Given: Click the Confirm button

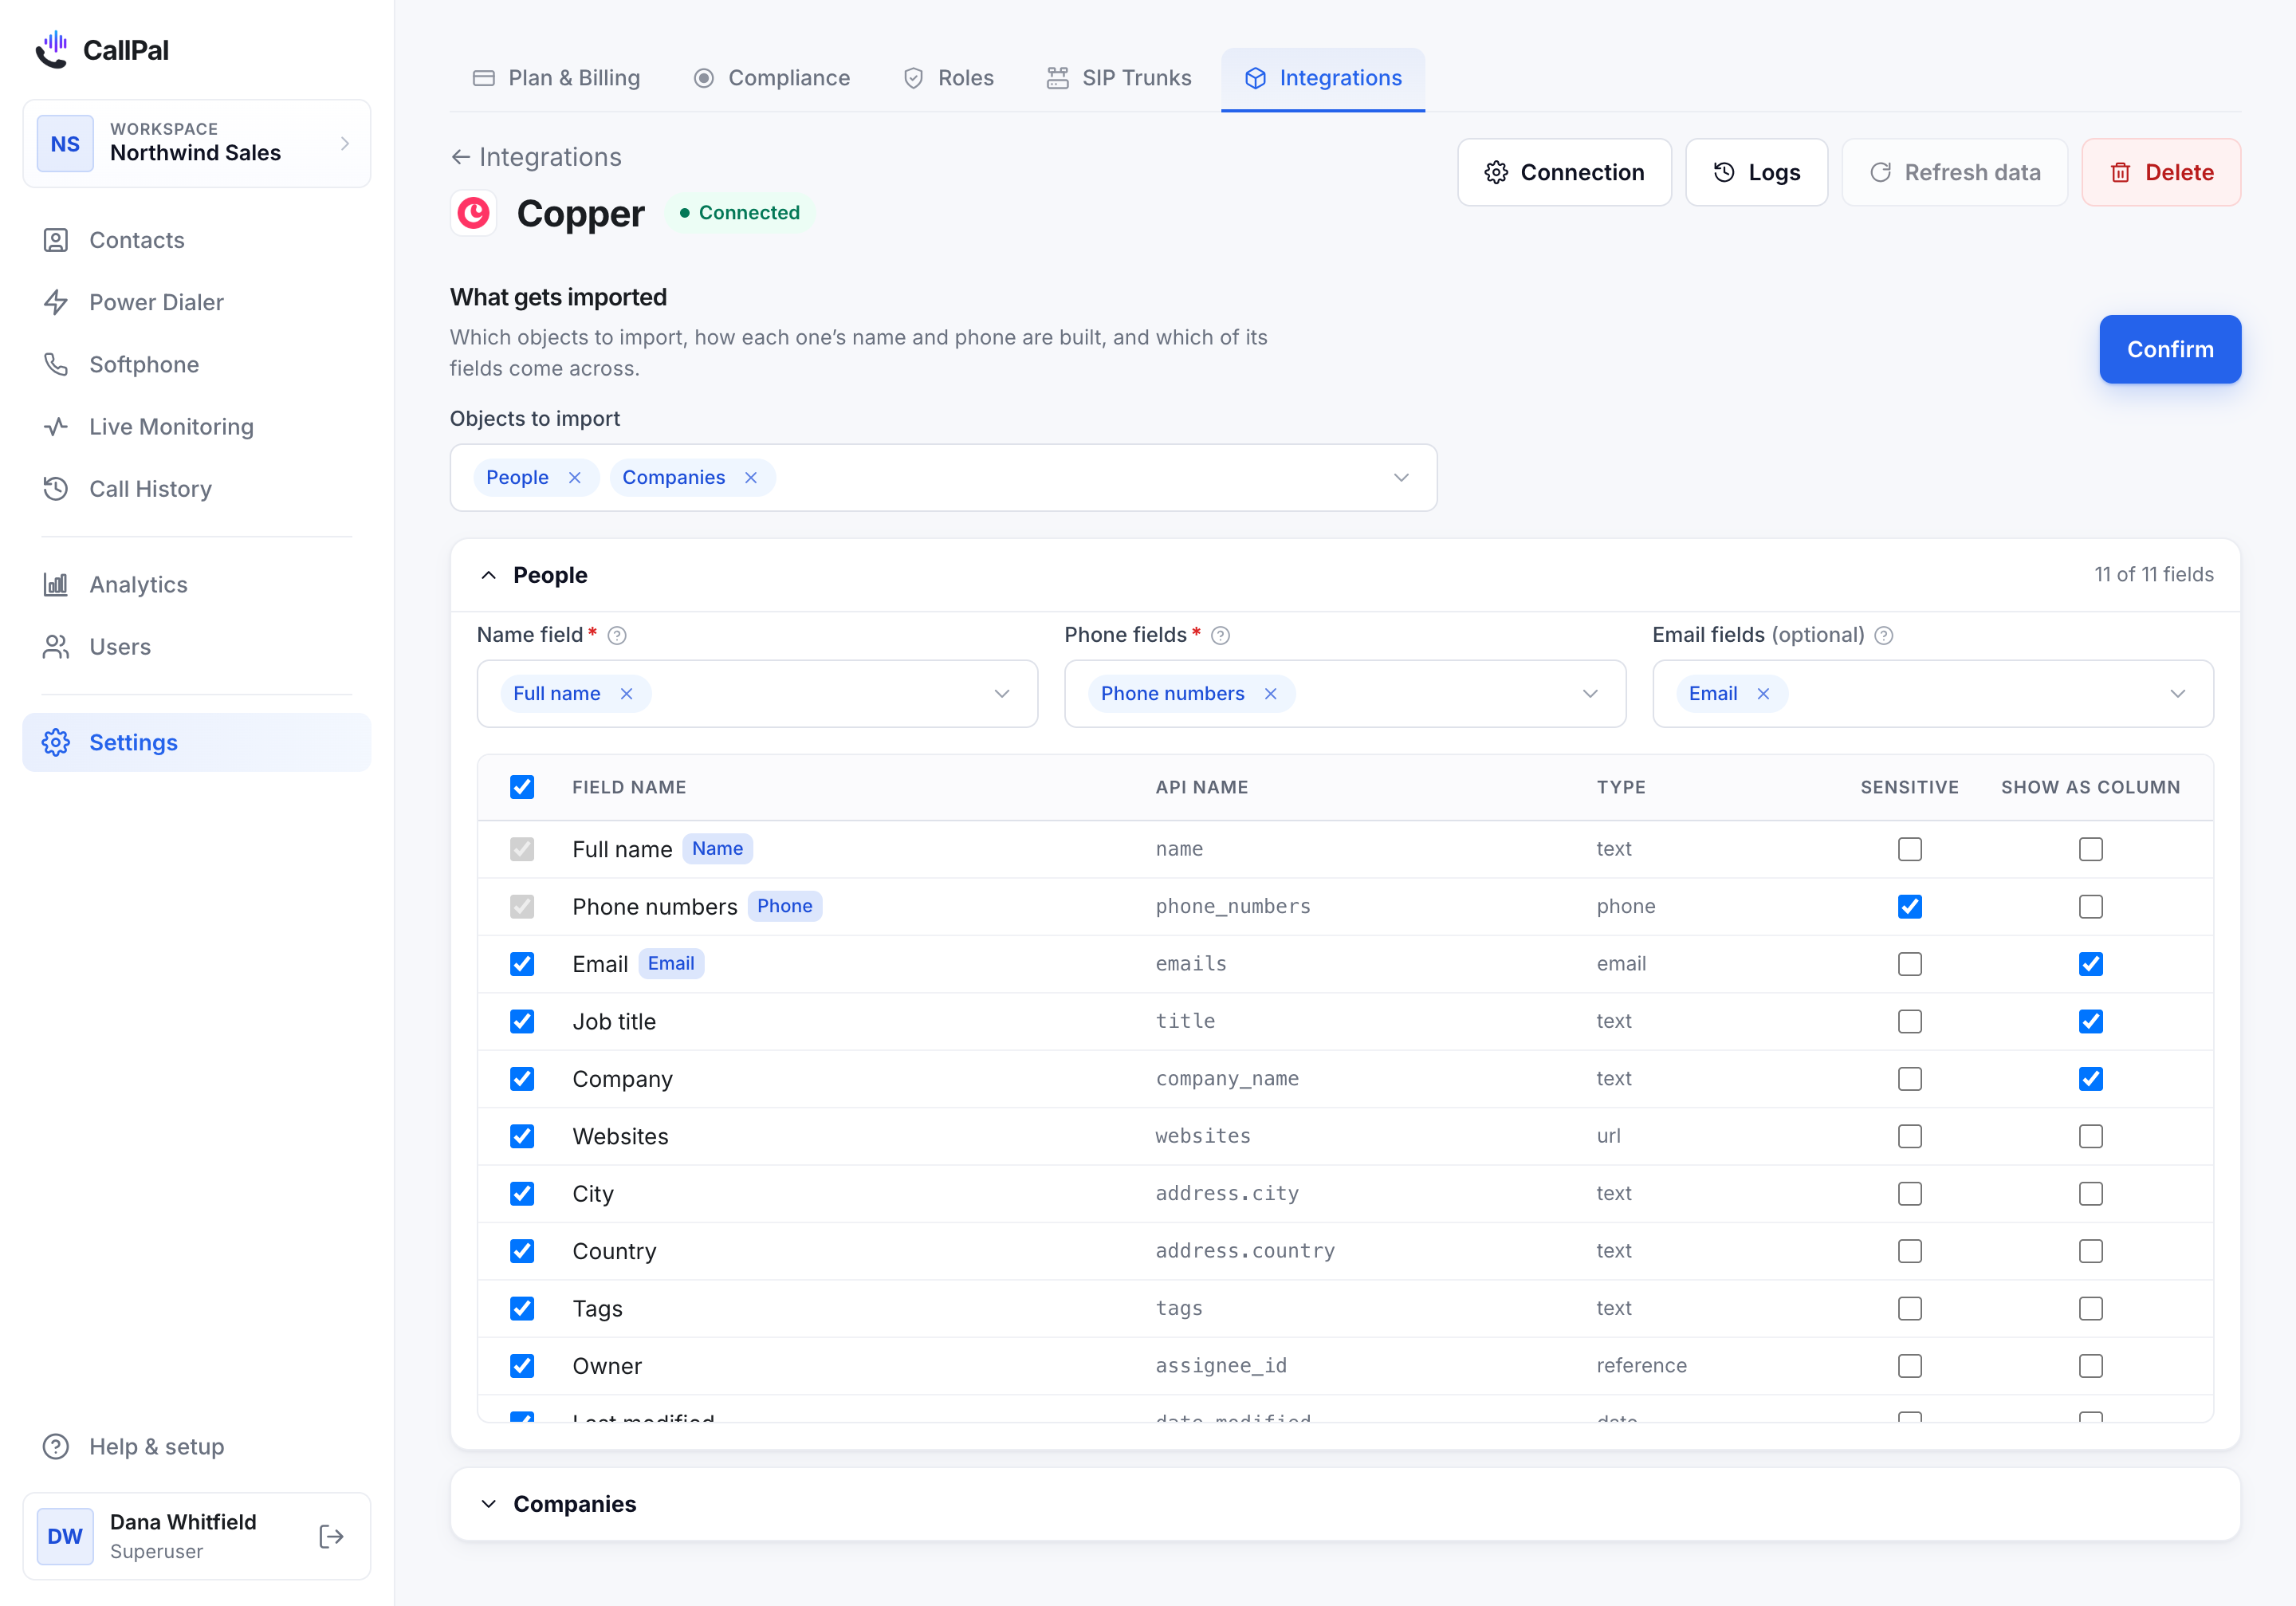Looking at the screenshot, I should click(2170, 349).
